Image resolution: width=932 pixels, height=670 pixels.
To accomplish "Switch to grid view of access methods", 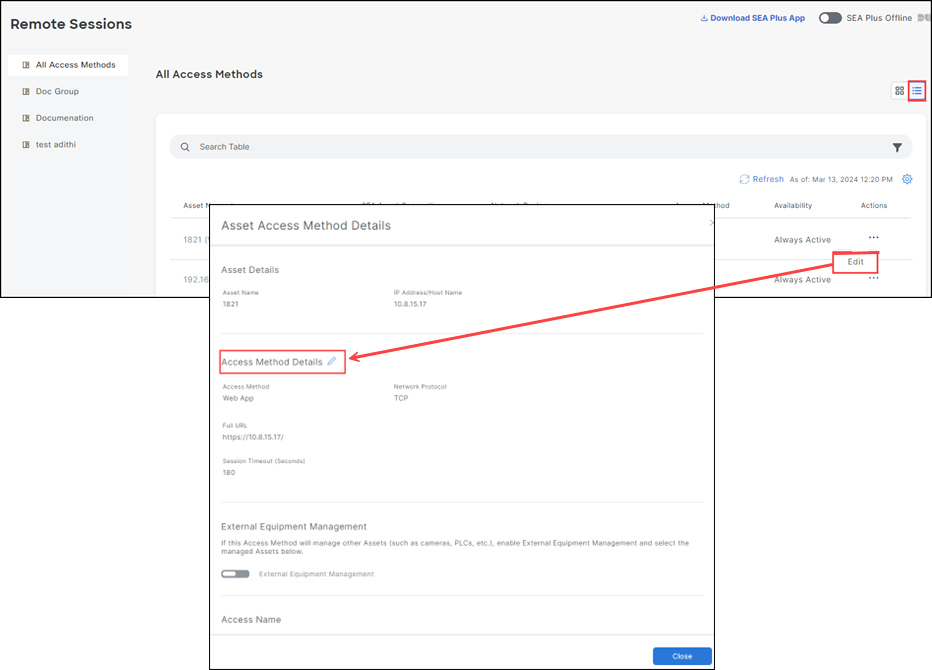I will tap(898, 91).
